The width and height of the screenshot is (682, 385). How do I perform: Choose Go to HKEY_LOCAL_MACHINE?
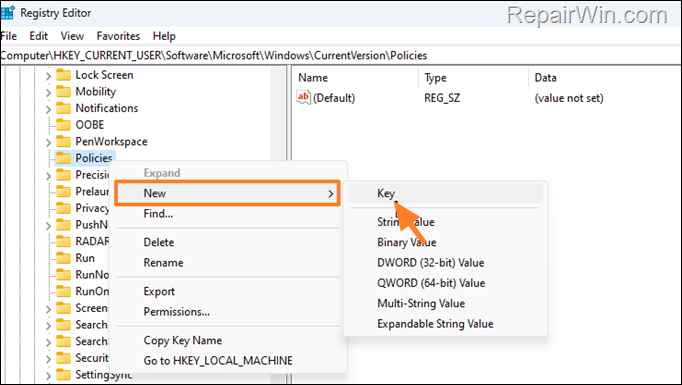click(227, 361)
